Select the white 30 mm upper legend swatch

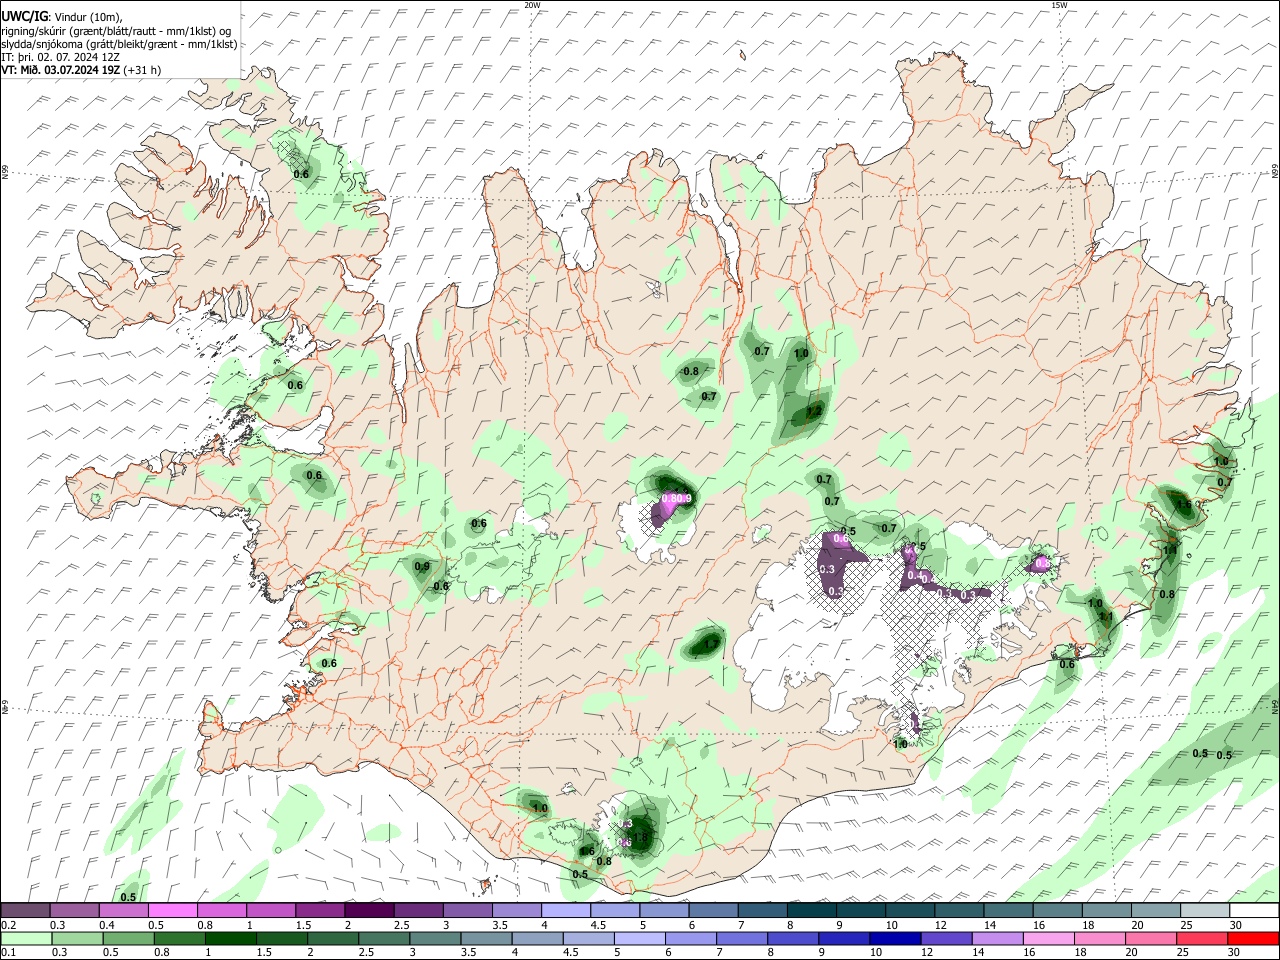pos(1253,911)
